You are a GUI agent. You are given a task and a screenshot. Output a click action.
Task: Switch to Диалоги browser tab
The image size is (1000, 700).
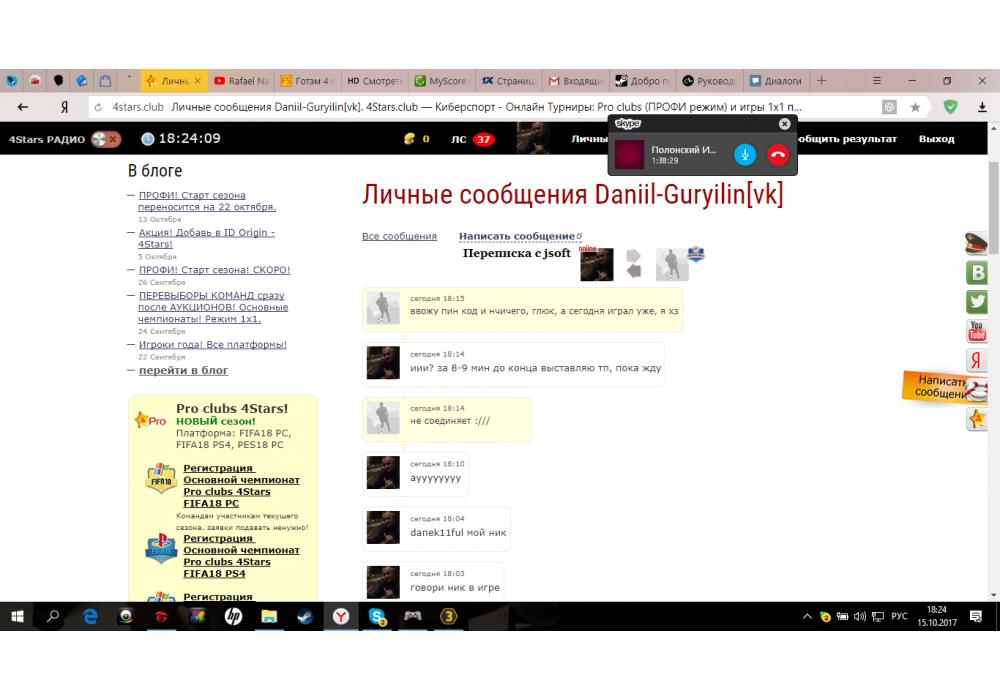pos(777,81)
